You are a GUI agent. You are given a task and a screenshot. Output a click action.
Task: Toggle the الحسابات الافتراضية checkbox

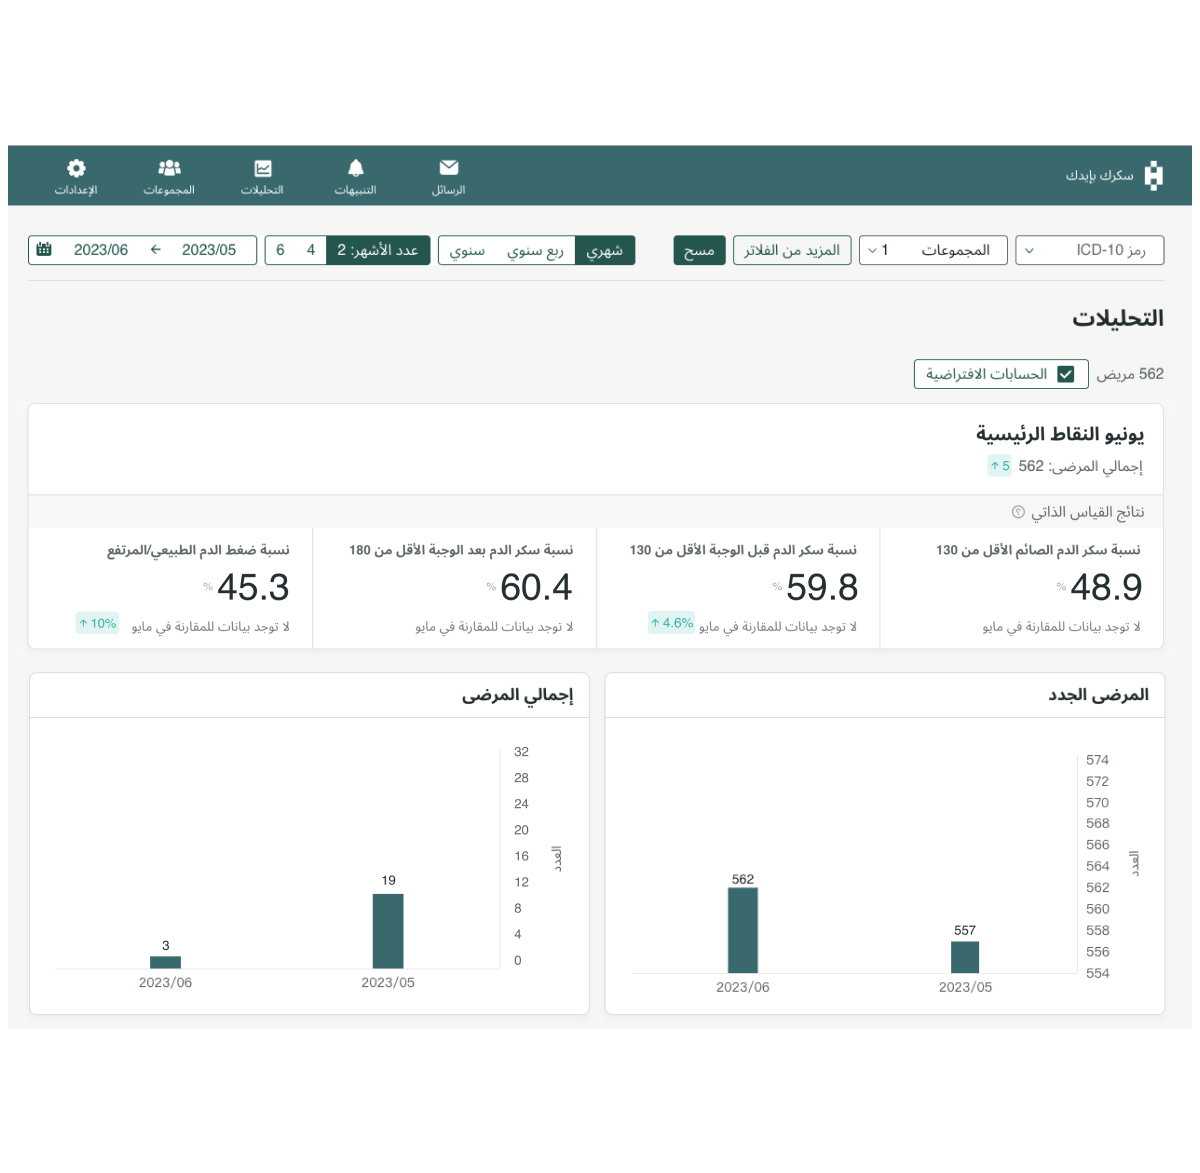pyautogui.click(x=1066, y=374)
